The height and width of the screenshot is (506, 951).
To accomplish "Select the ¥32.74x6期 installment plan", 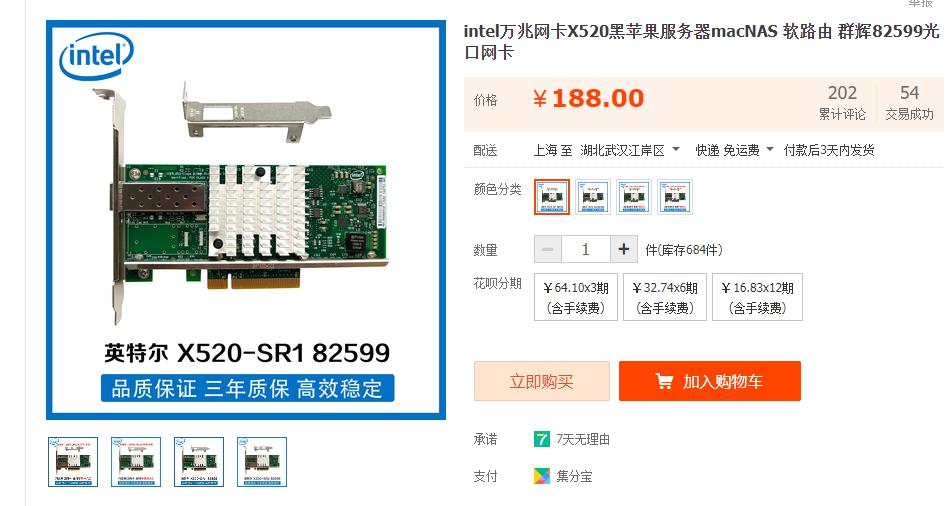I will (x=665, y=297).
